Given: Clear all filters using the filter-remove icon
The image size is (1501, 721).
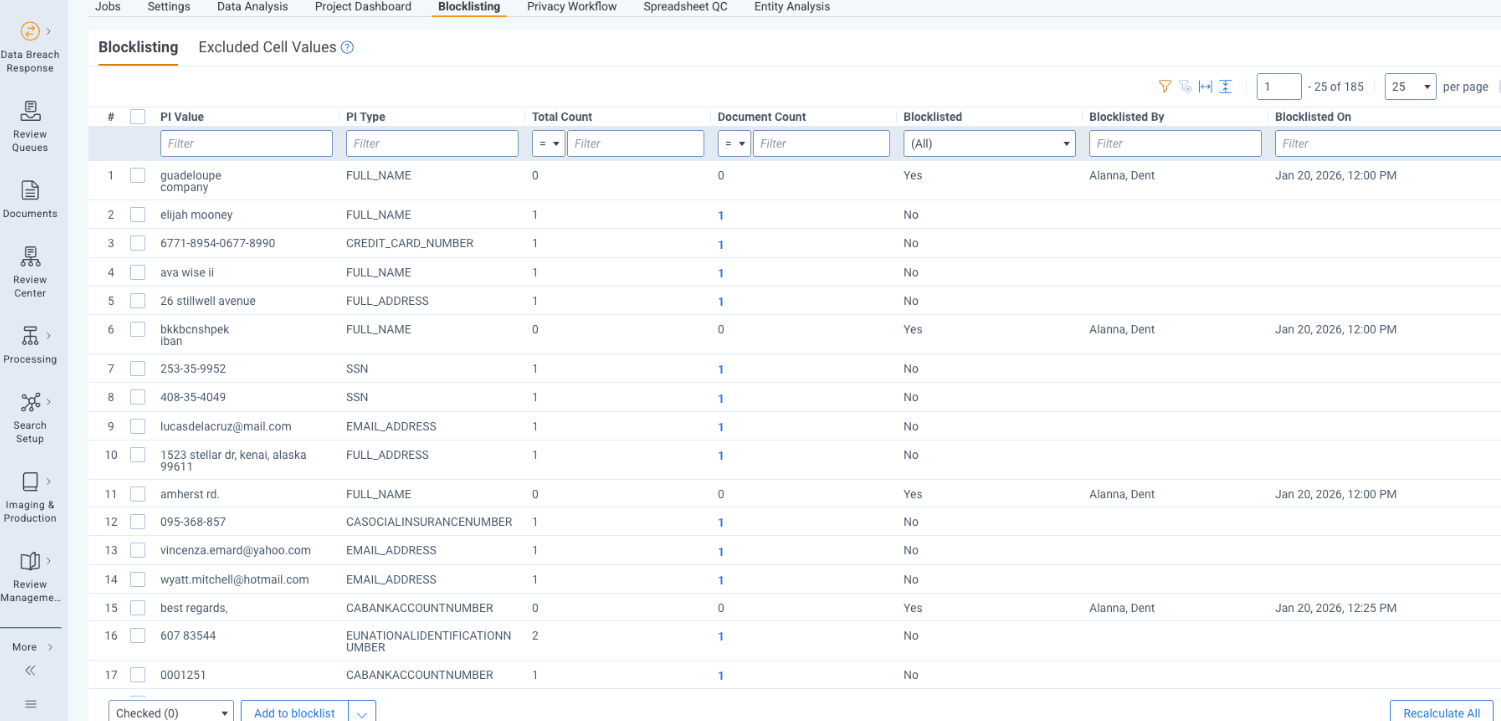Looking at the screenshot, I should pos(1185,87).
